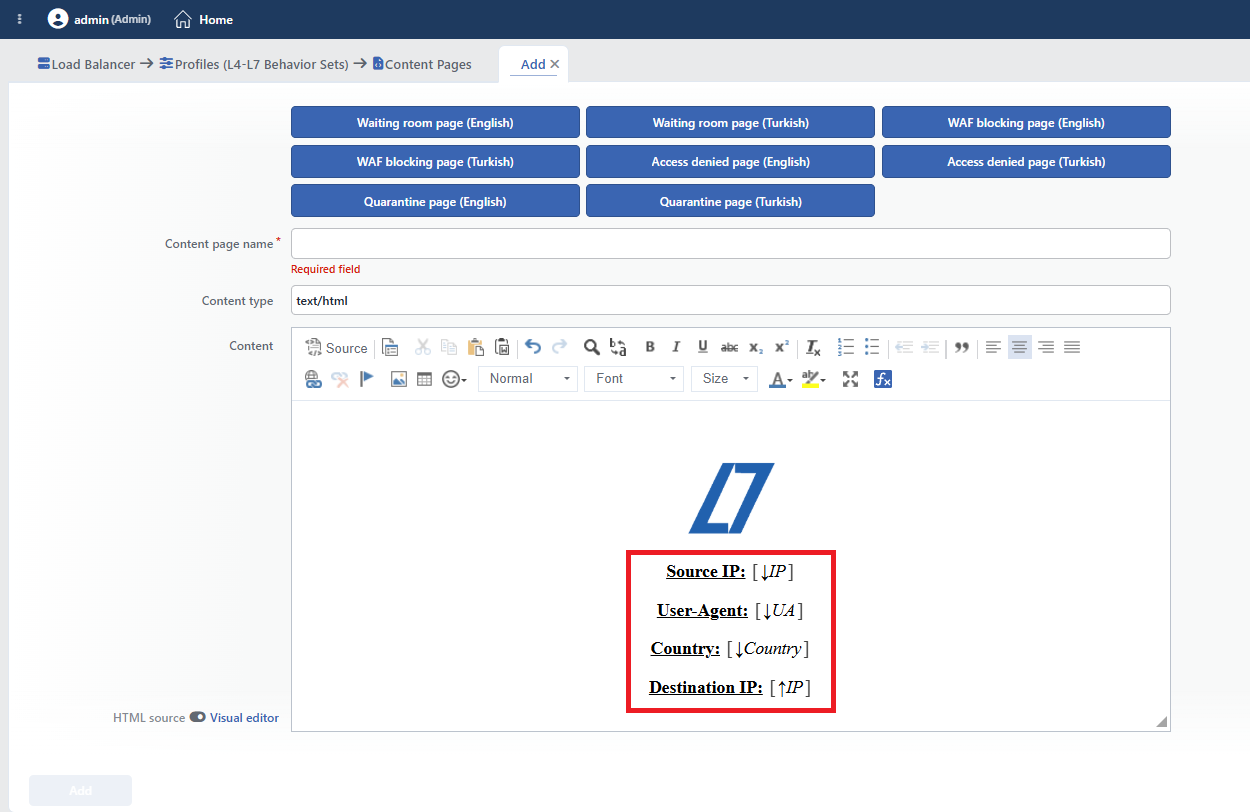The height and width of the screenshot is (812, 1250).
Task: Toggle italic formatting
Action: tap(676, 347)
